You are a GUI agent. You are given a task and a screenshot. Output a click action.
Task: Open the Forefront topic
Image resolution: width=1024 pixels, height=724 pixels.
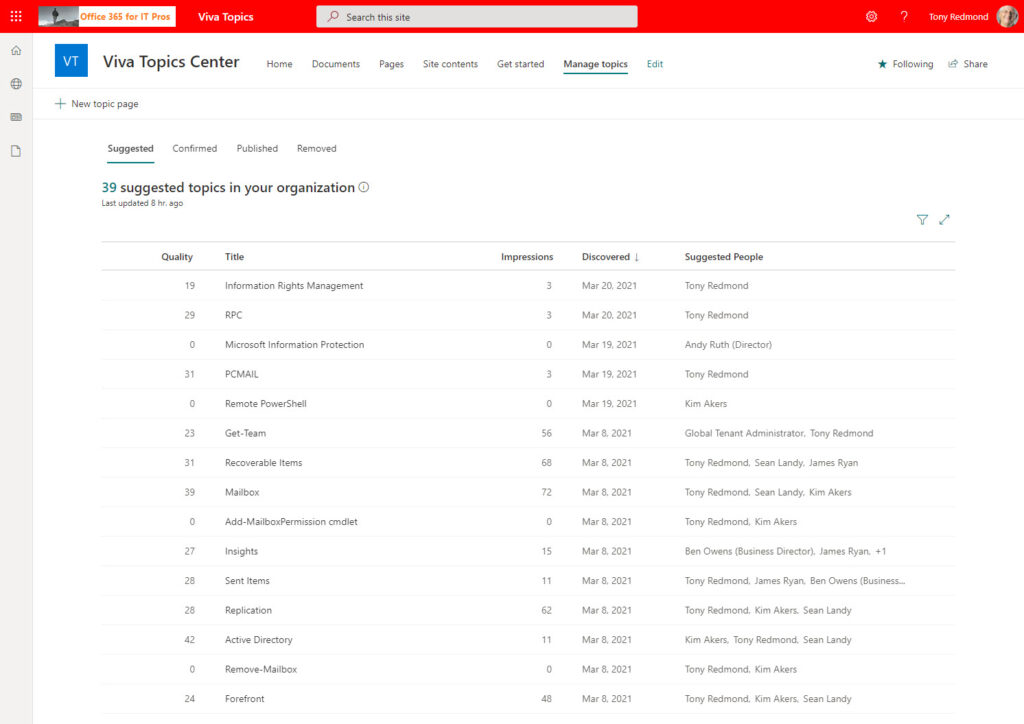point(245,699)
